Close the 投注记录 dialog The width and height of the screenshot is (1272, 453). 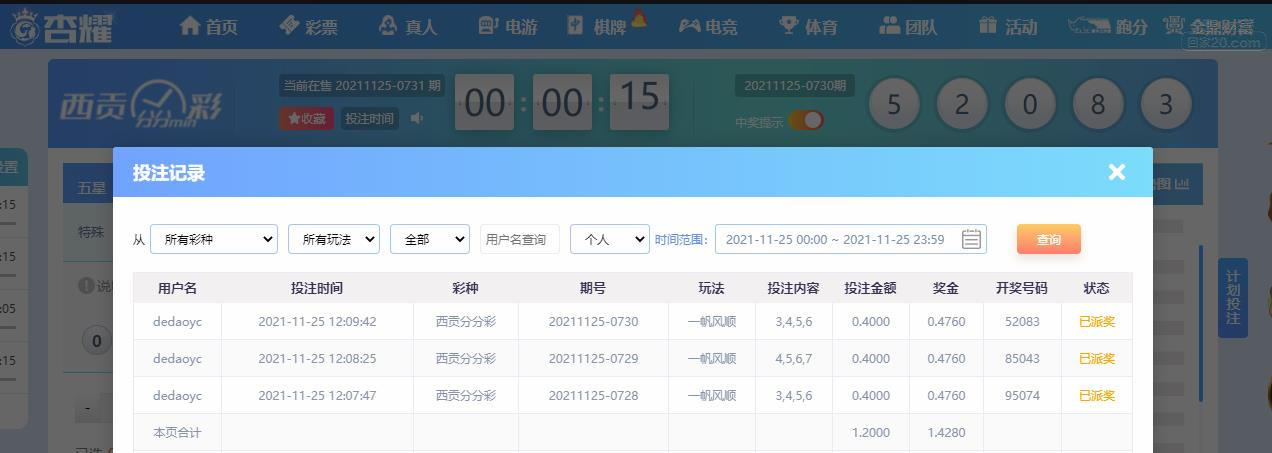(x=1117, y=172)
